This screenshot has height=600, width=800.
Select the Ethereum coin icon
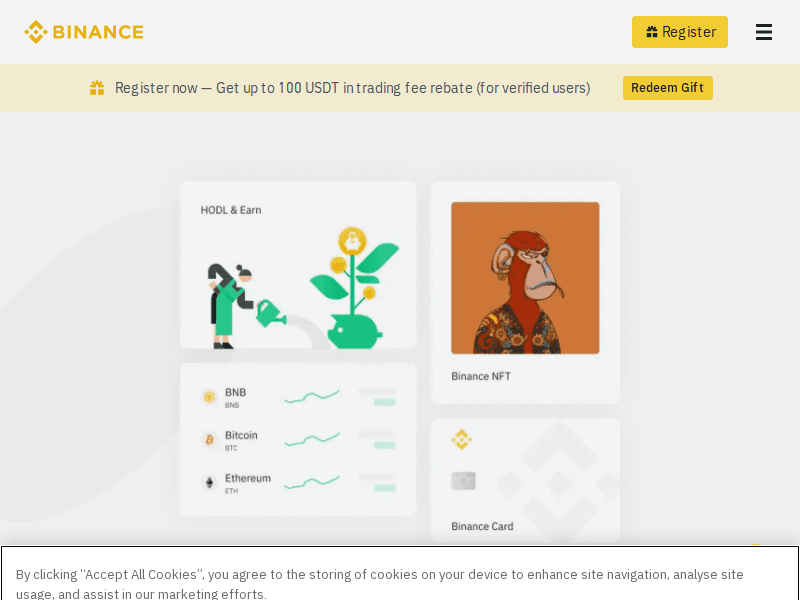pyautogui.click(x=210, y=481)
